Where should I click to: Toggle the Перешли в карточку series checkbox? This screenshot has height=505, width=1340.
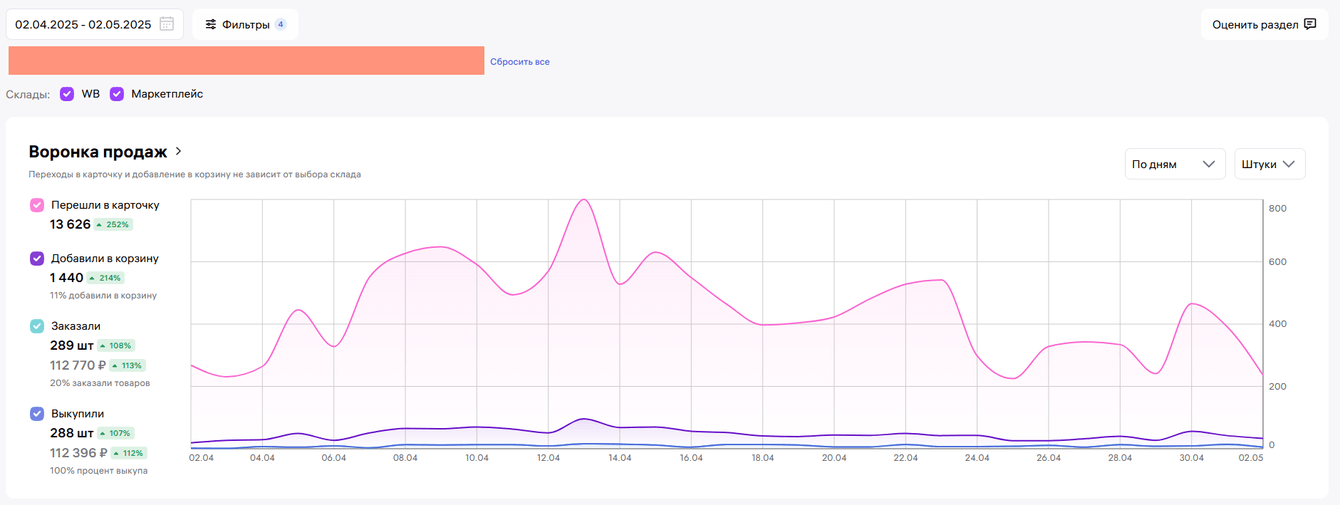37,205
